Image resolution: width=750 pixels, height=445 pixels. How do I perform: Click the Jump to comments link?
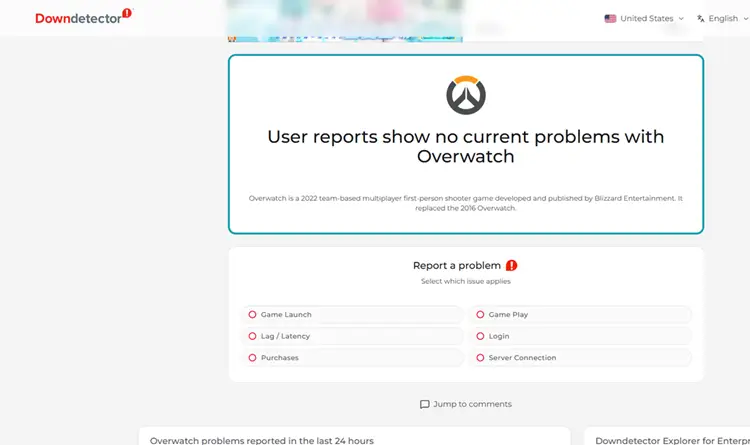point(466,404)
